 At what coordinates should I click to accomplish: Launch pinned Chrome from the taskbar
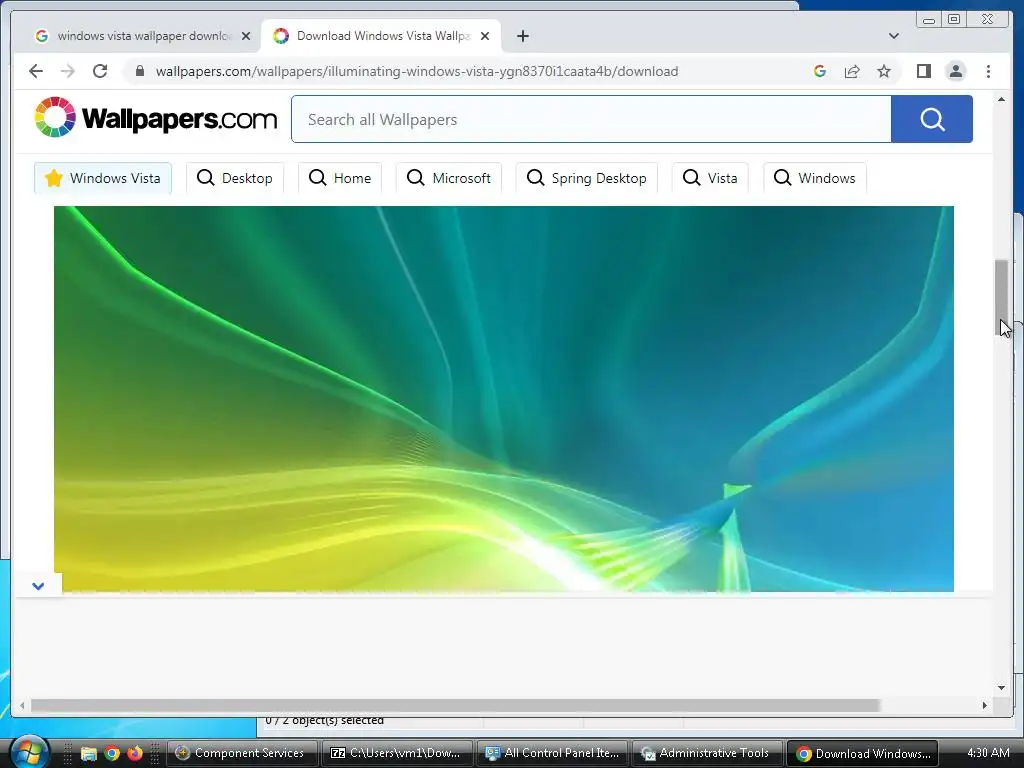click(112, 754)
